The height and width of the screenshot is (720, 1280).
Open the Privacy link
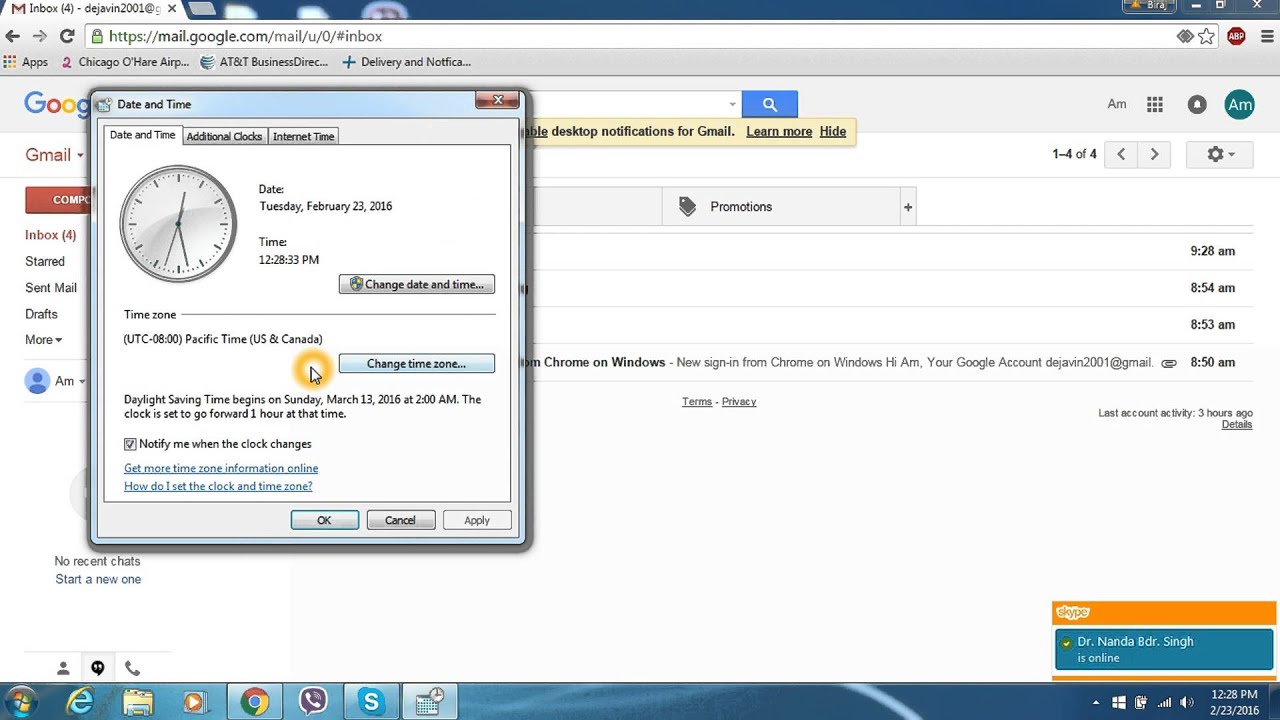(739, 402)
